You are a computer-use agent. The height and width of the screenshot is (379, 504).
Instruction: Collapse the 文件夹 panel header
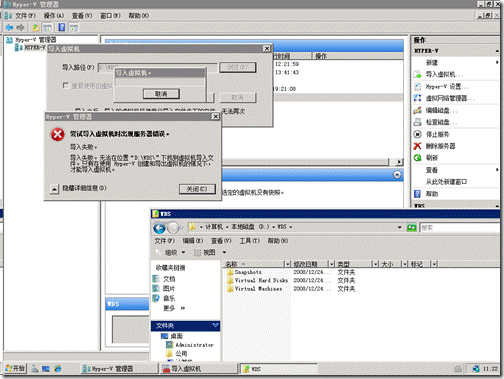coord(215,325)
